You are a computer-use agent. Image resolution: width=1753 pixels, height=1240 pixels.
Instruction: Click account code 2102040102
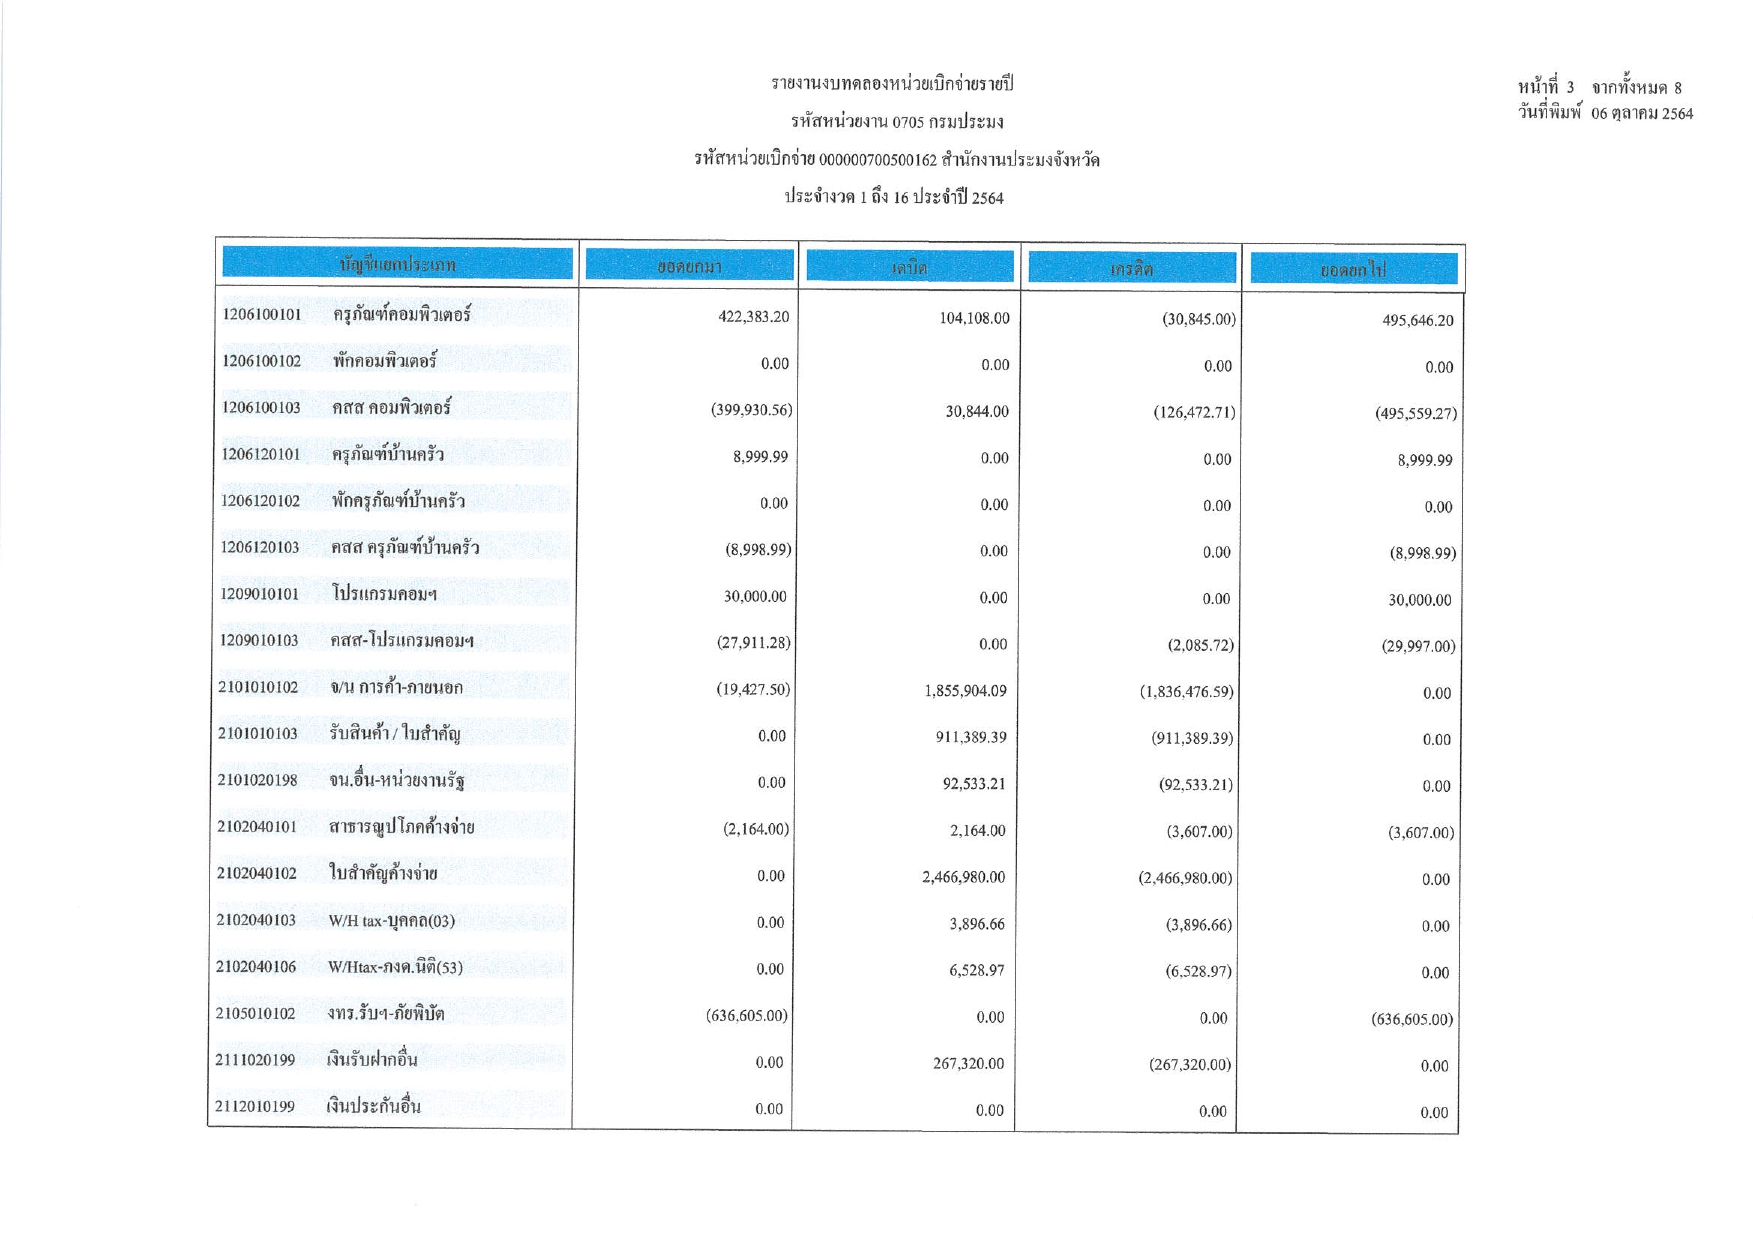click(257, 873)
